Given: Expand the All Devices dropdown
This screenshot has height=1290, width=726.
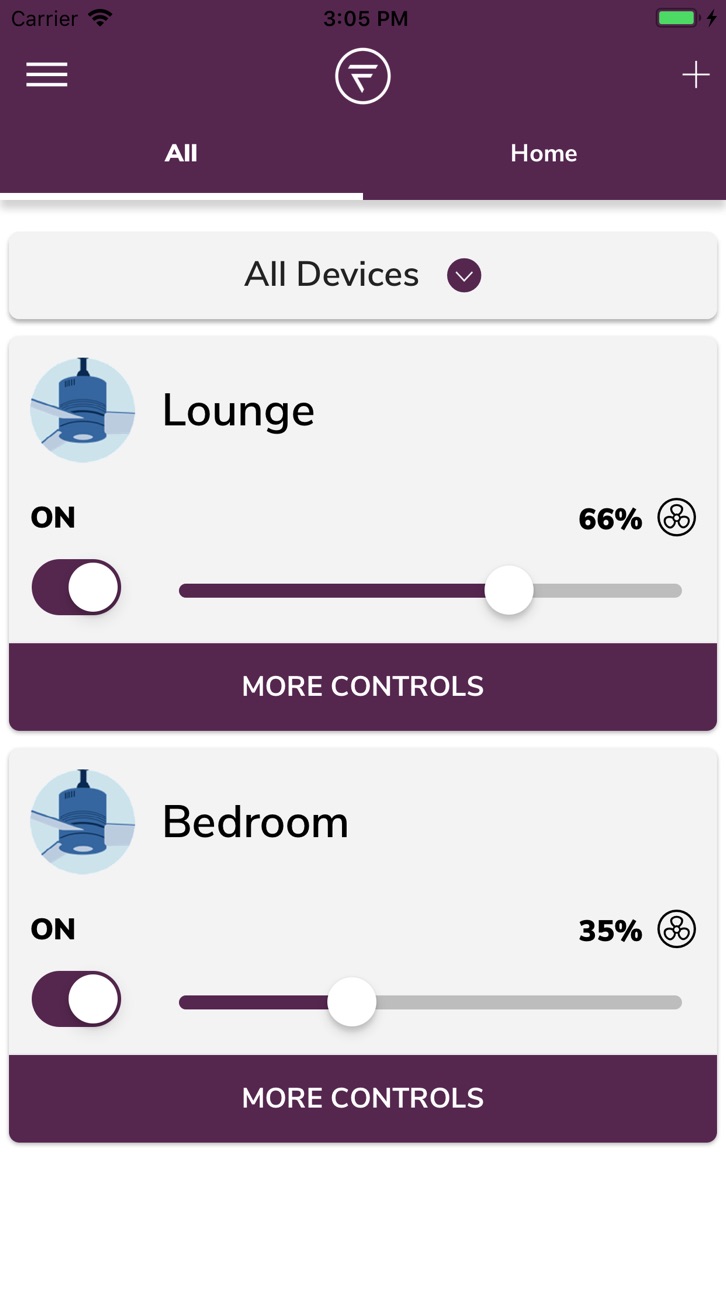Looking at the screenshot, I should [363, 275].
